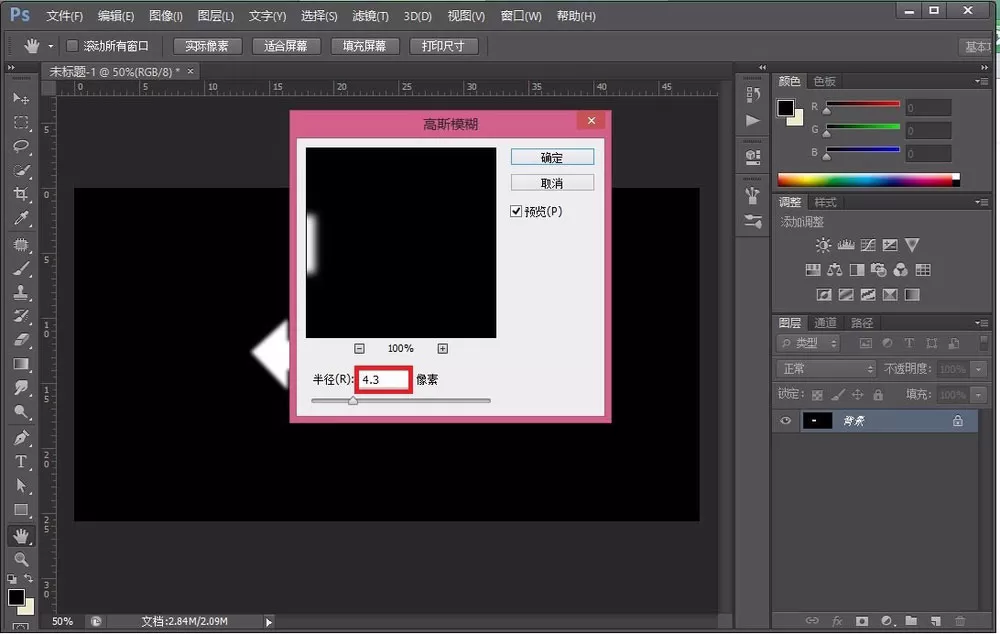Select the Horizontal Type tool
Viewport: 1000px width, 634px height.
[21, 461]
